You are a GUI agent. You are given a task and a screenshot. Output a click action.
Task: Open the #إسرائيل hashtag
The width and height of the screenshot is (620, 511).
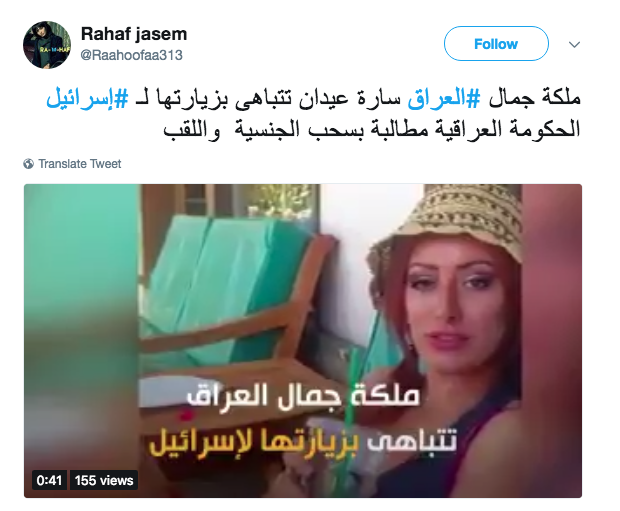click(x=87, y=99)
